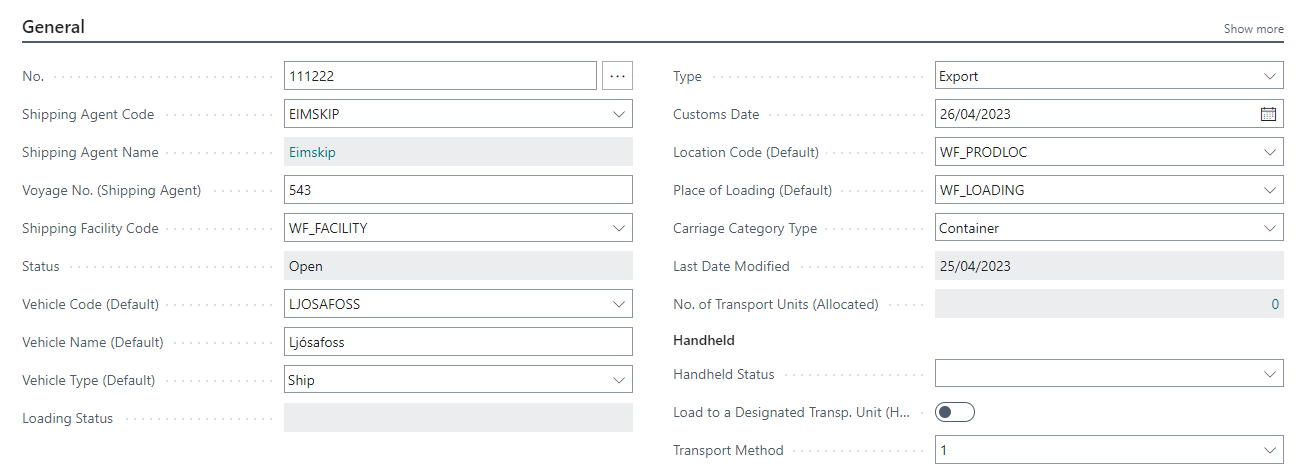The width and height of the screenshot is (1300, 473).
Task: Open the Transport Method dropdown
Action: pyautogui.click(x=1269, y=450)
